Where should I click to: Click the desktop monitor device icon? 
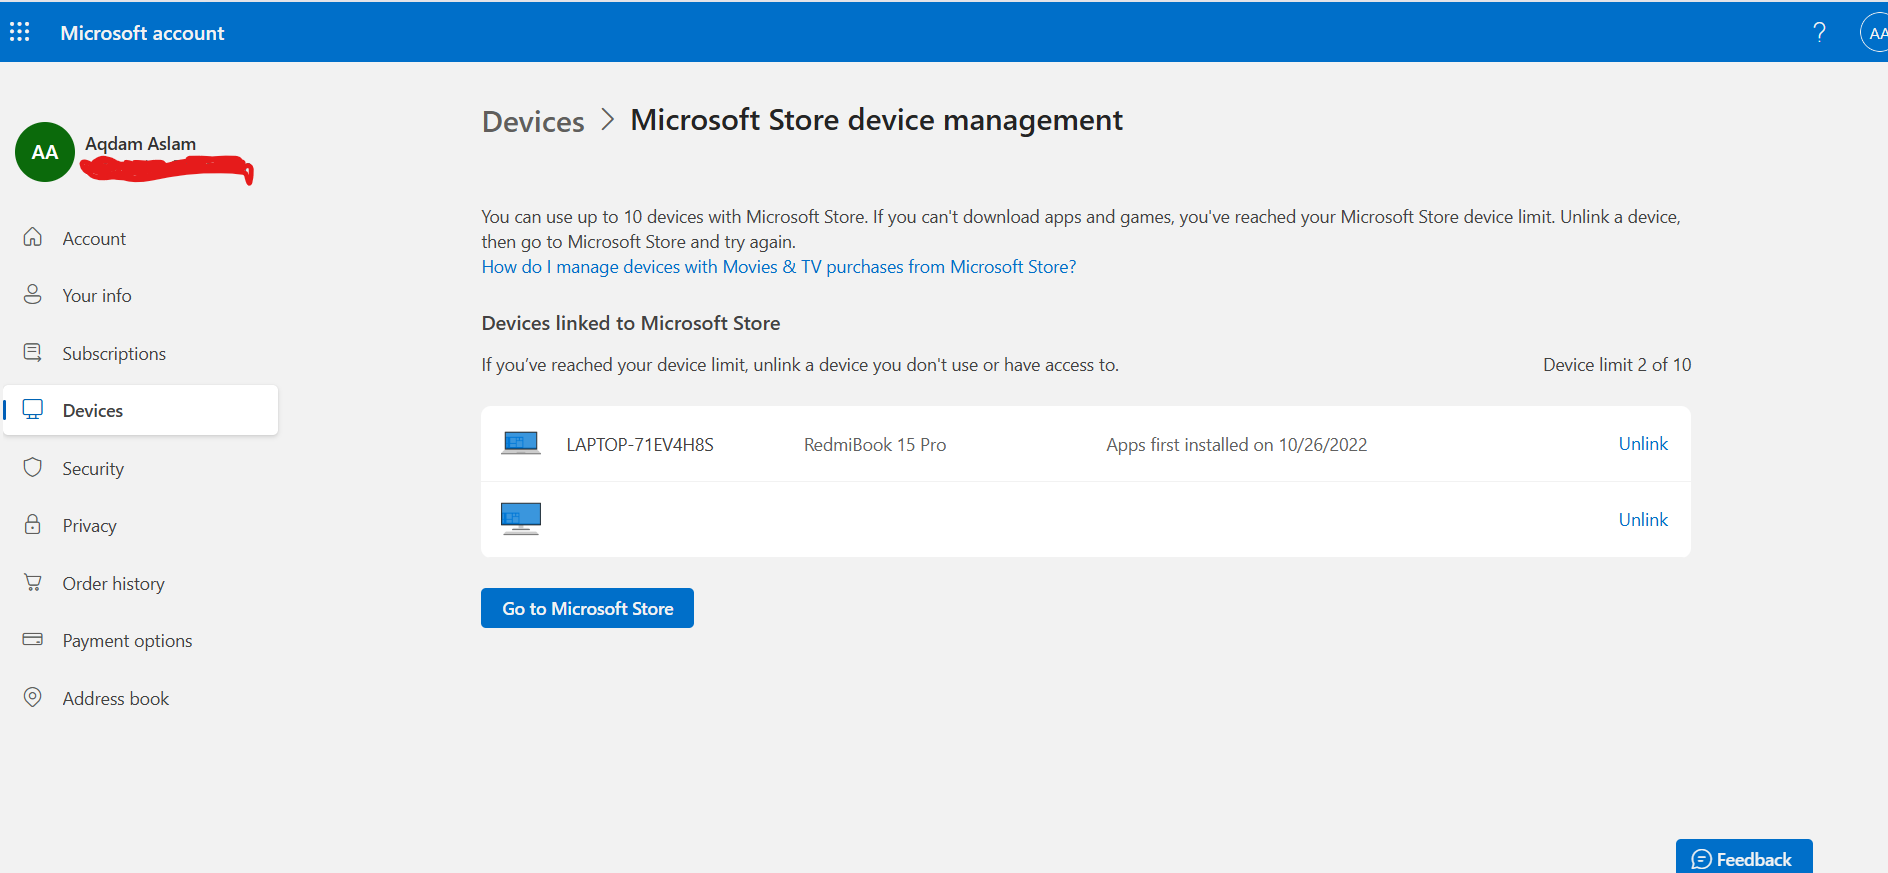click(520, 518)
